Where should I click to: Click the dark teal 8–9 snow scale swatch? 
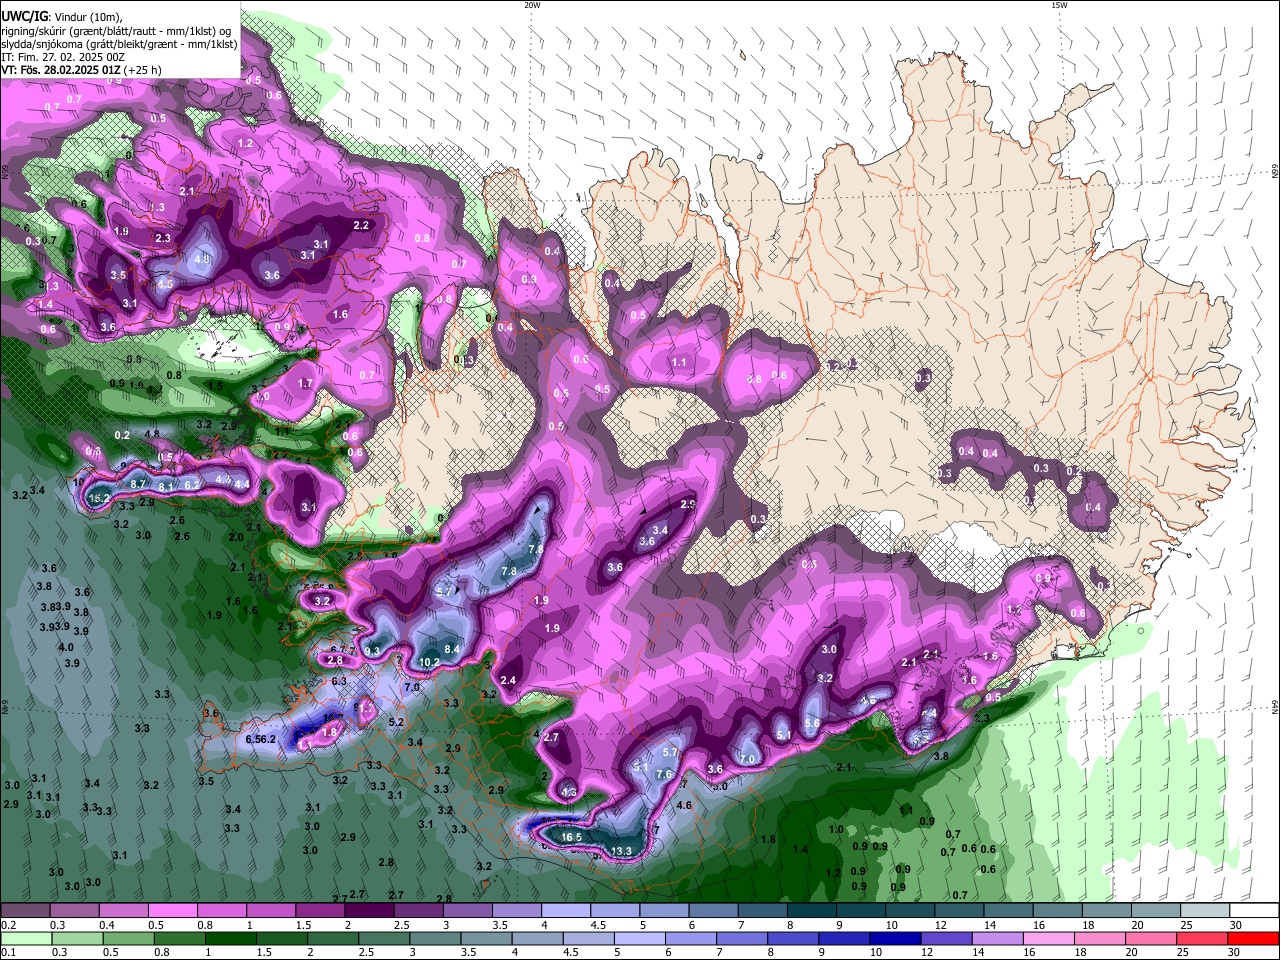(811, 911)
